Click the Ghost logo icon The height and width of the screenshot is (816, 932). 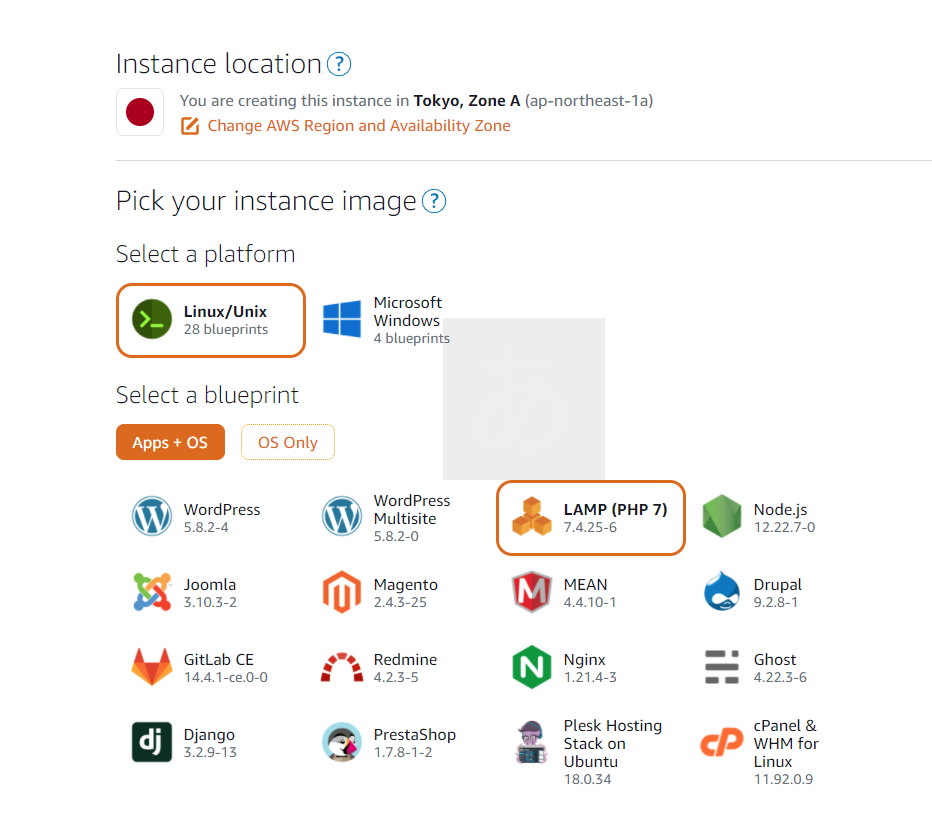tap(722, 667)
